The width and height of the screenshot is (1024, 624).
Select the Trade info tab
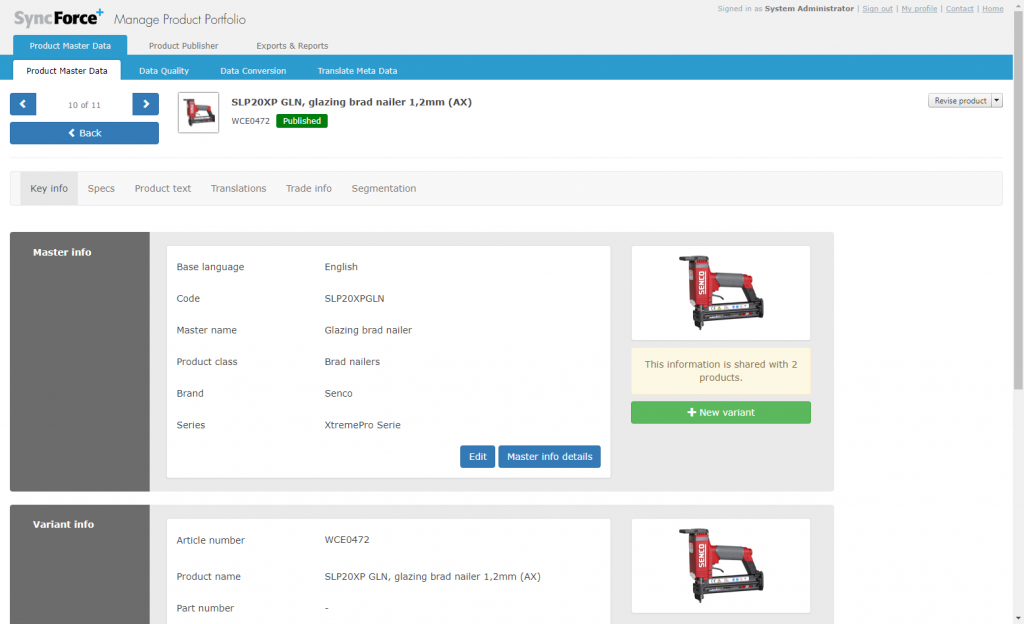pyautogui.click(x=309, y=188)
